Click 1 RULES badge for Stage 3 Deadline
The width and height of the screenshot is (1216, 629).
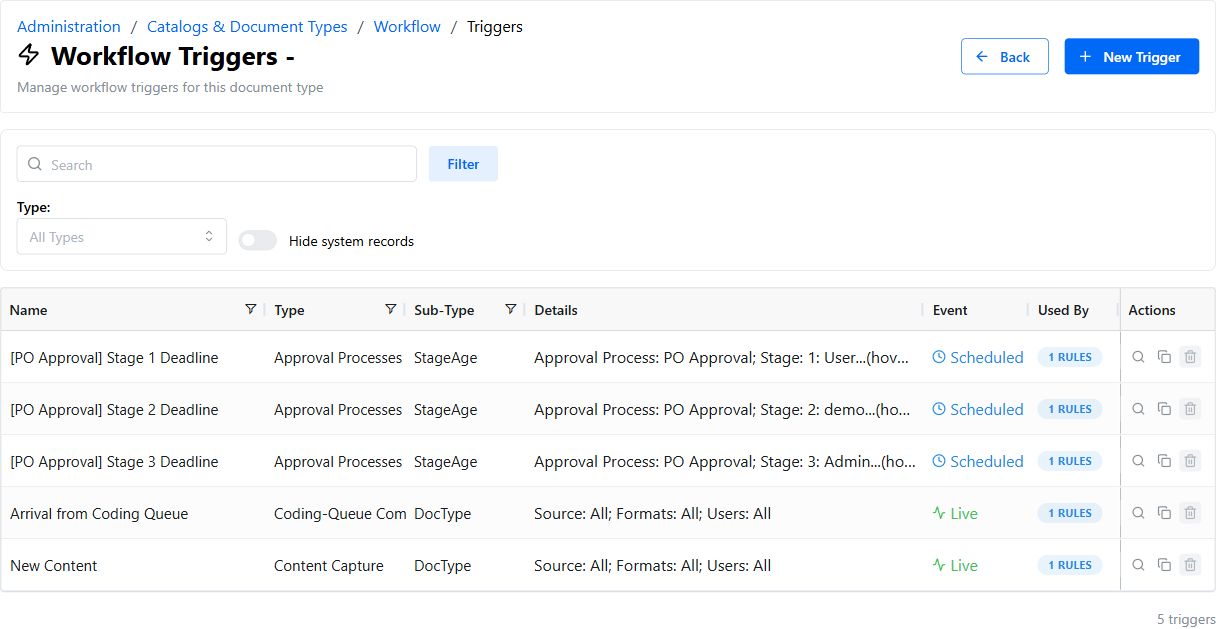[x=1070, y=461]
